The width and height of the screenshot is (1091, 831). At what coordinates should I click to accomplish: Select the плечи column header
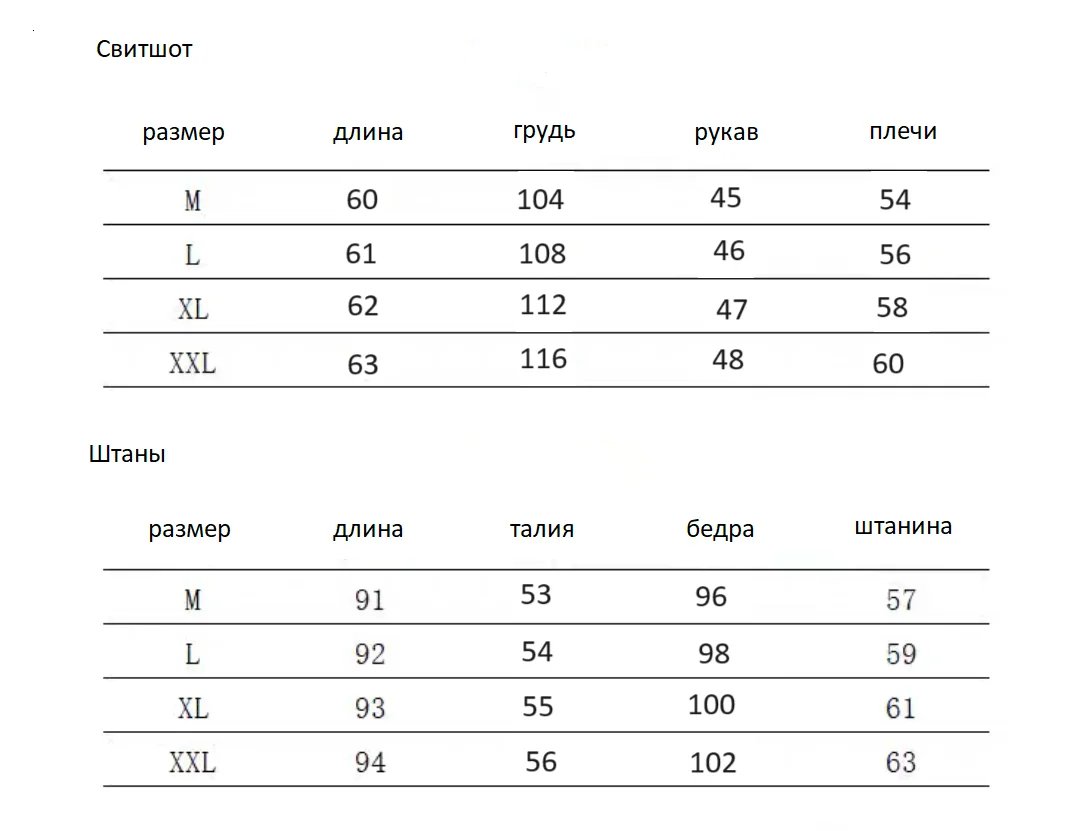(903, 131)
